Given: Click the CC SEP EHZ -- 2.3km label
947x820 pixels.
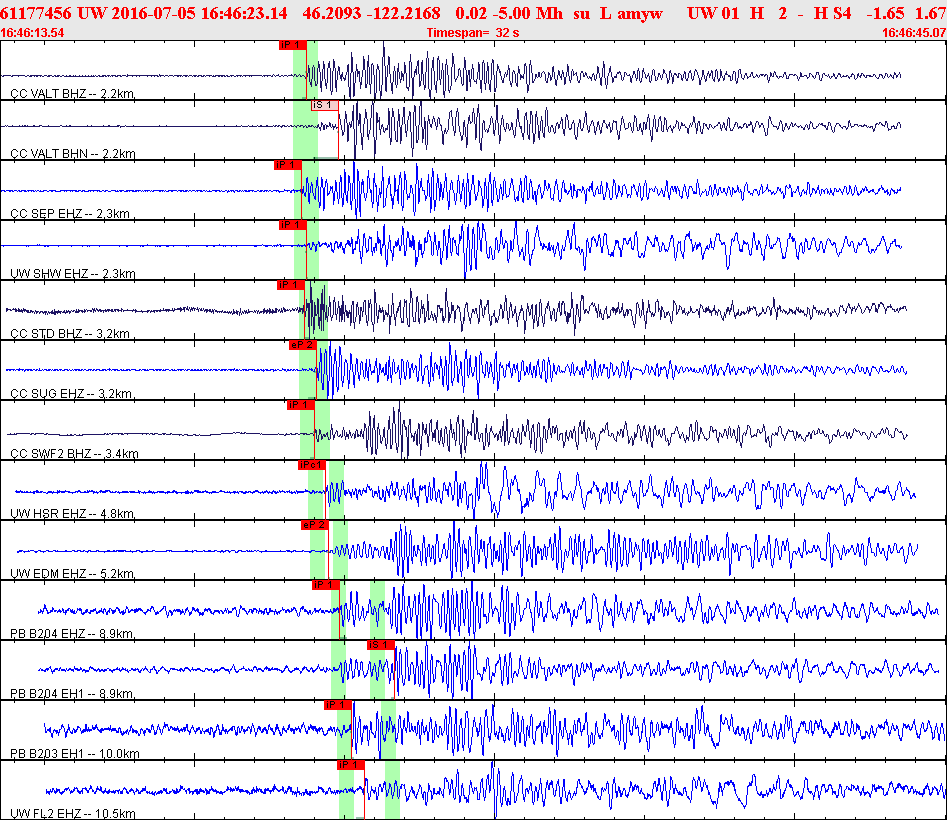Looking at the screenshot, I should (70, 213).
